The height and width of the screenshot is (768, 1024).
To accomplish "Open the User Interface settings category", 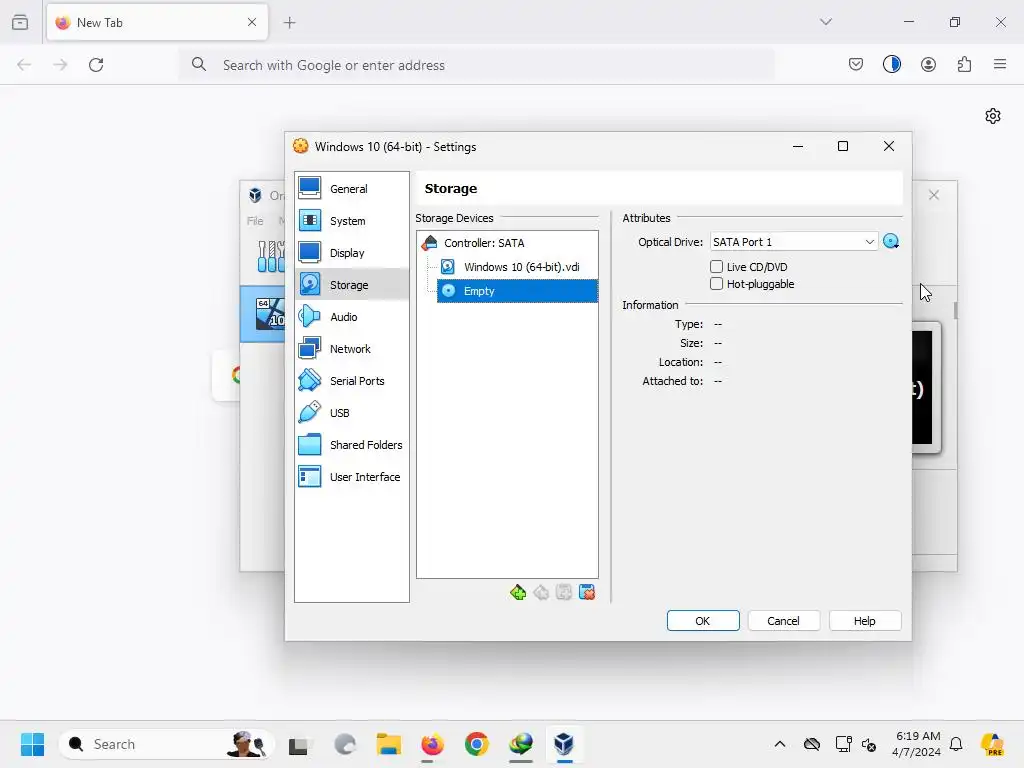I will (x=351, y=477).
